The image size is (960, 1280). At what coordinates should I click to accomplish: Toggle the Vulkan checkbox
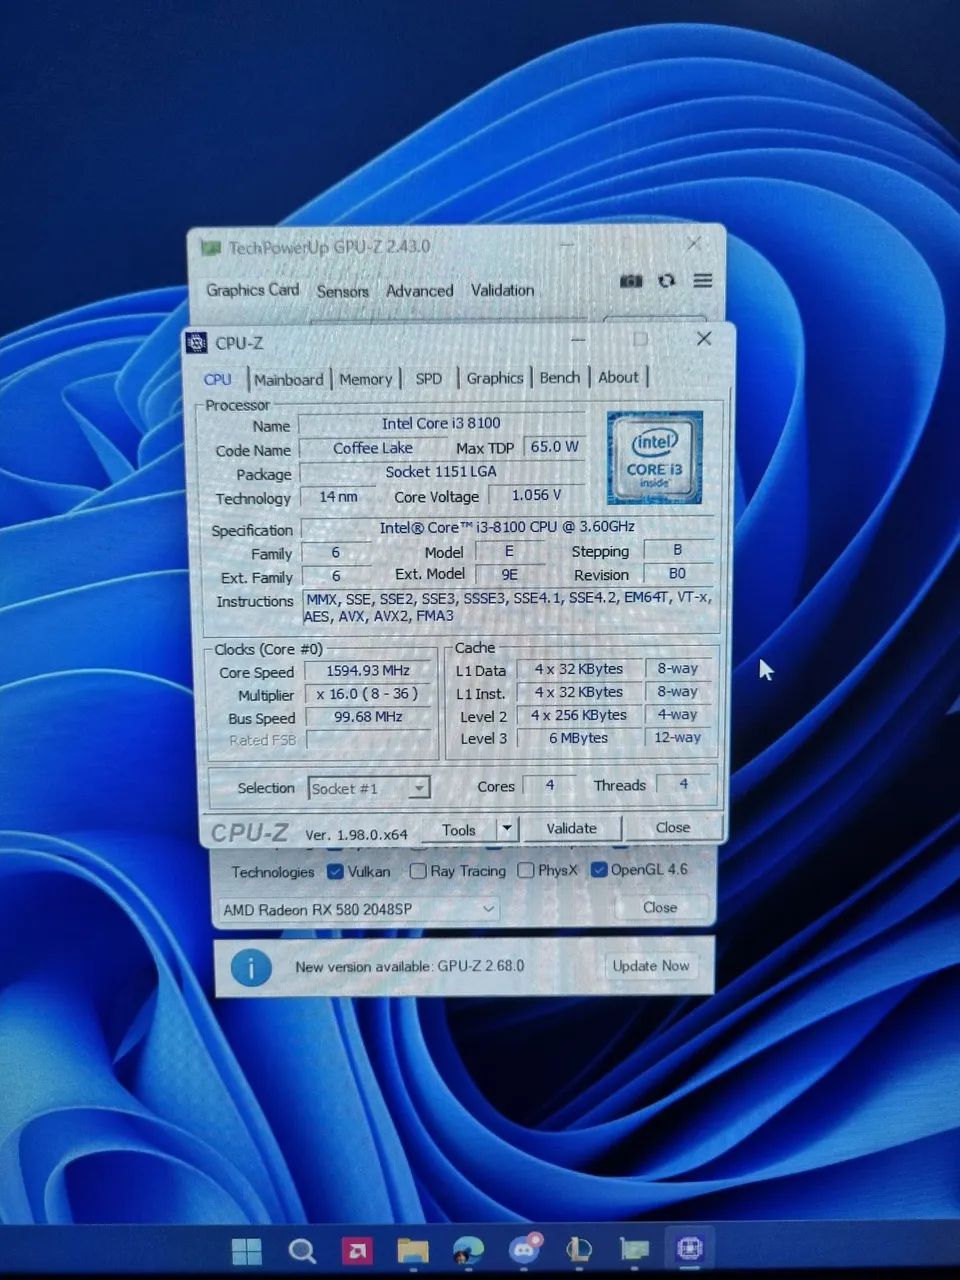[335, 872]
